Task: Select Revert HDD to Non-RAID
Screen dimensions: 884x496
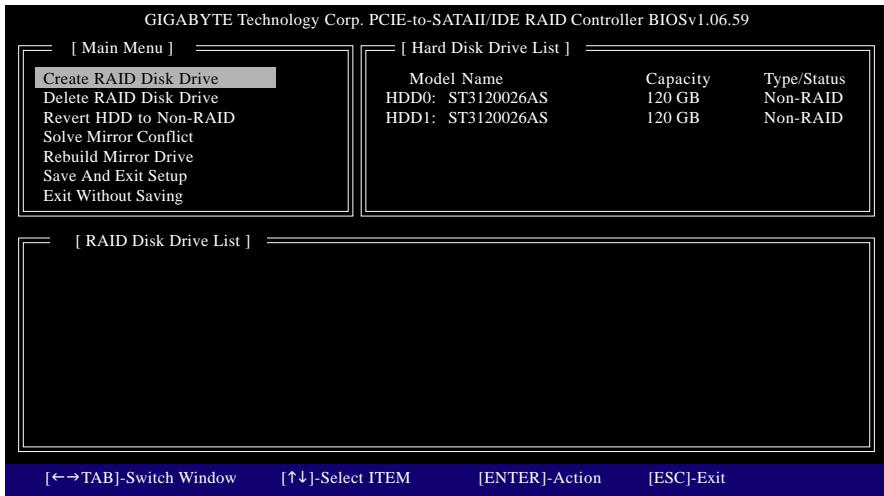Action: pos(139,117)
